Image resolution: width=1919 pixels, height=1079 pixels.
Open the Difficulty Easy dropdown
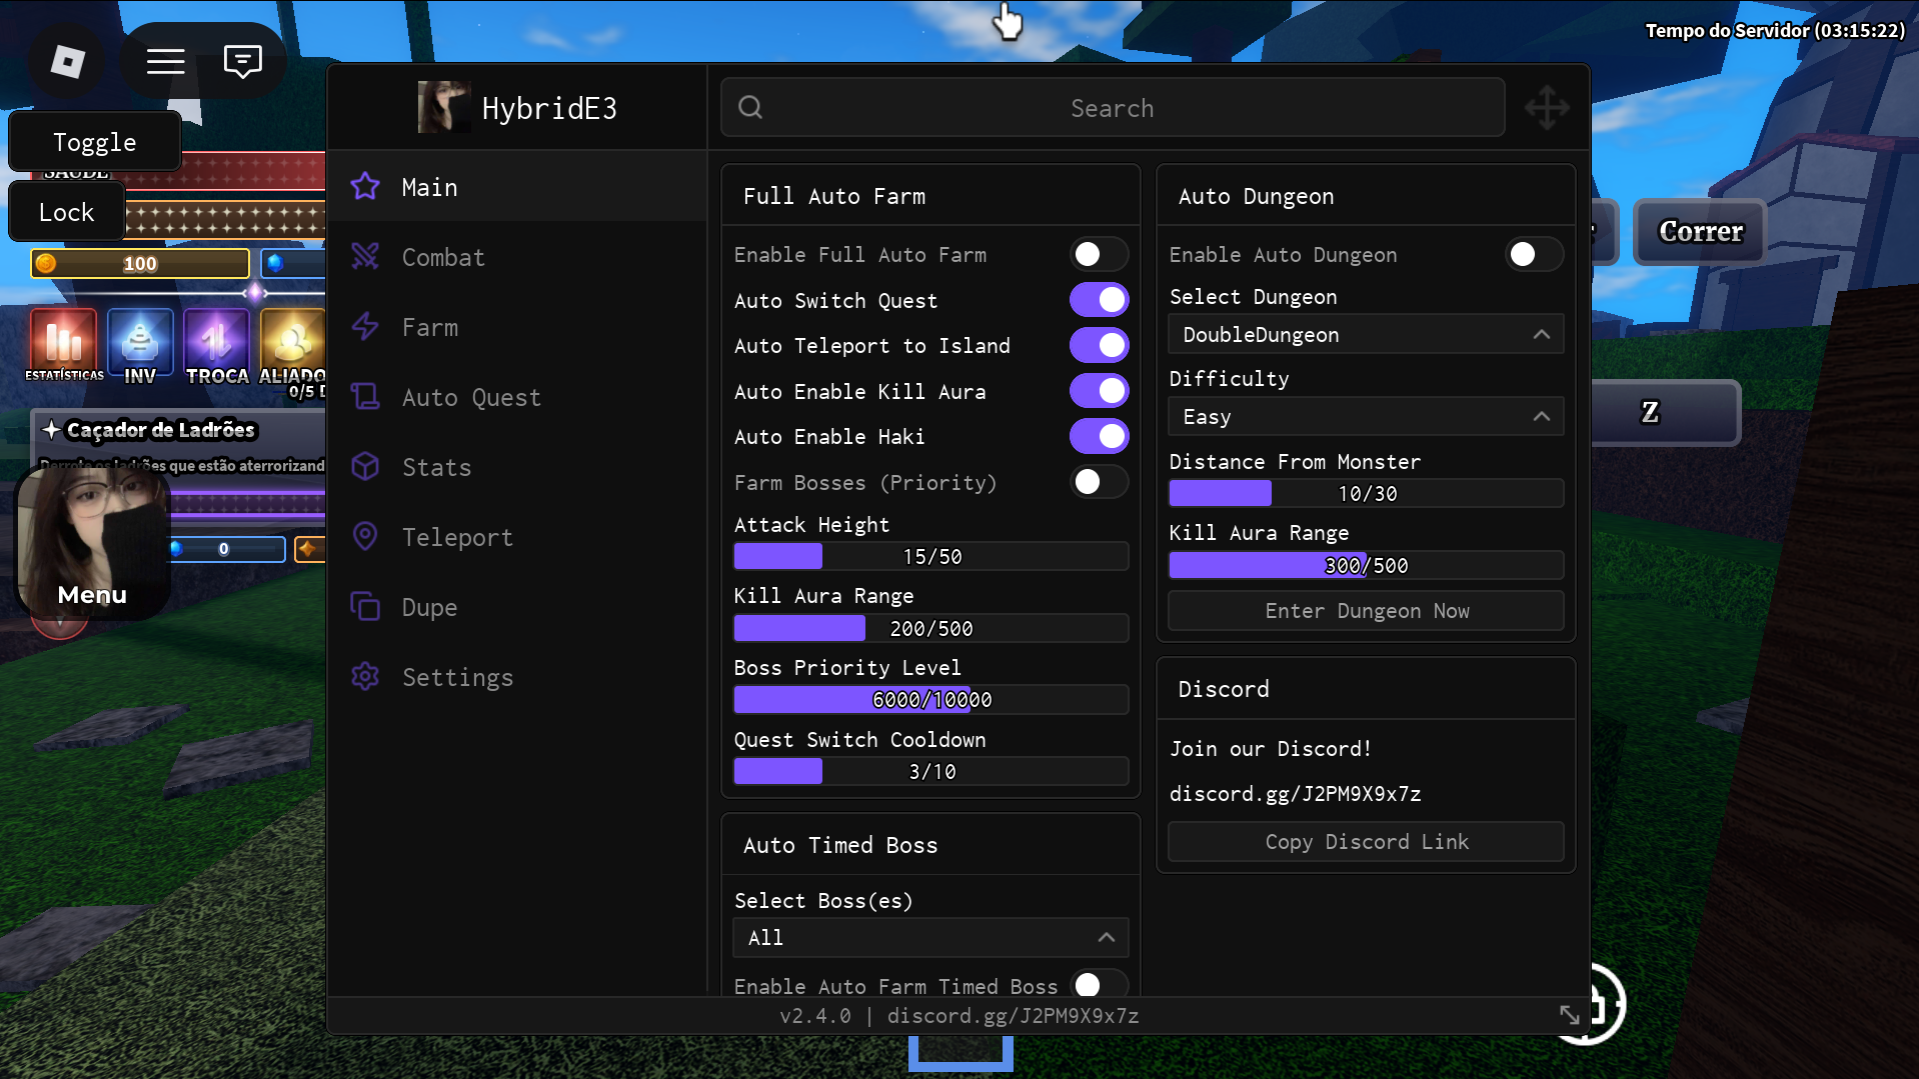click(x=1365, y=417)
